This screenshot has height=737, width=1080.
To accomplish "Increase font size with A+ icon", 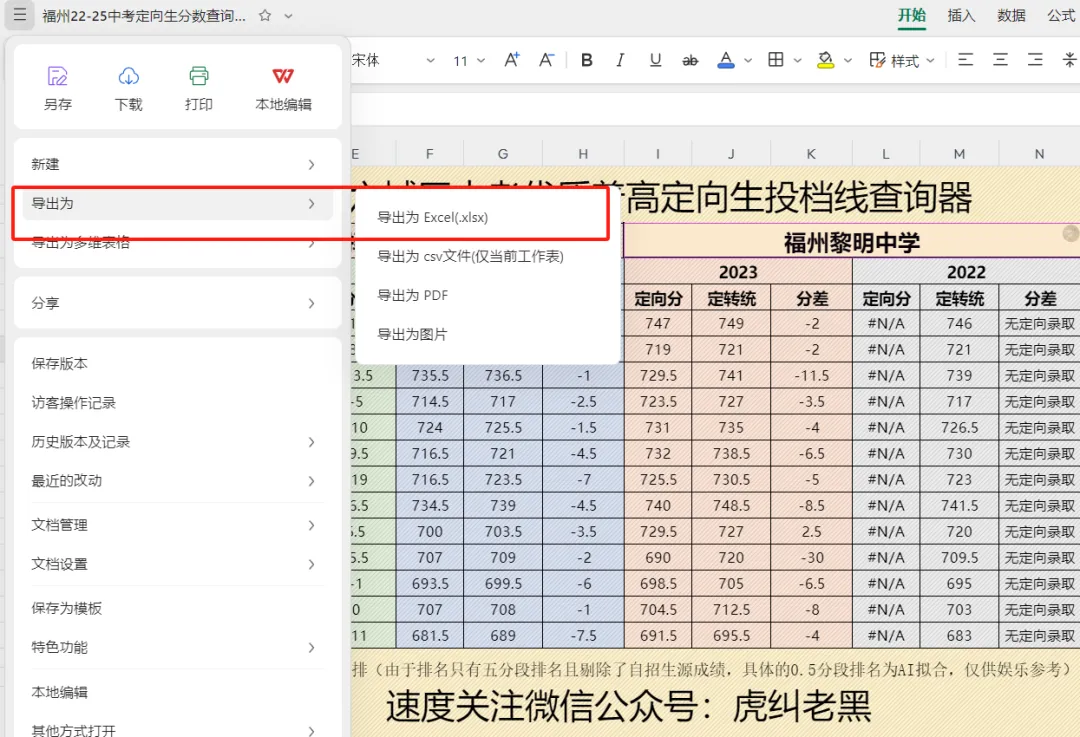I will click(x=512, y=61).
